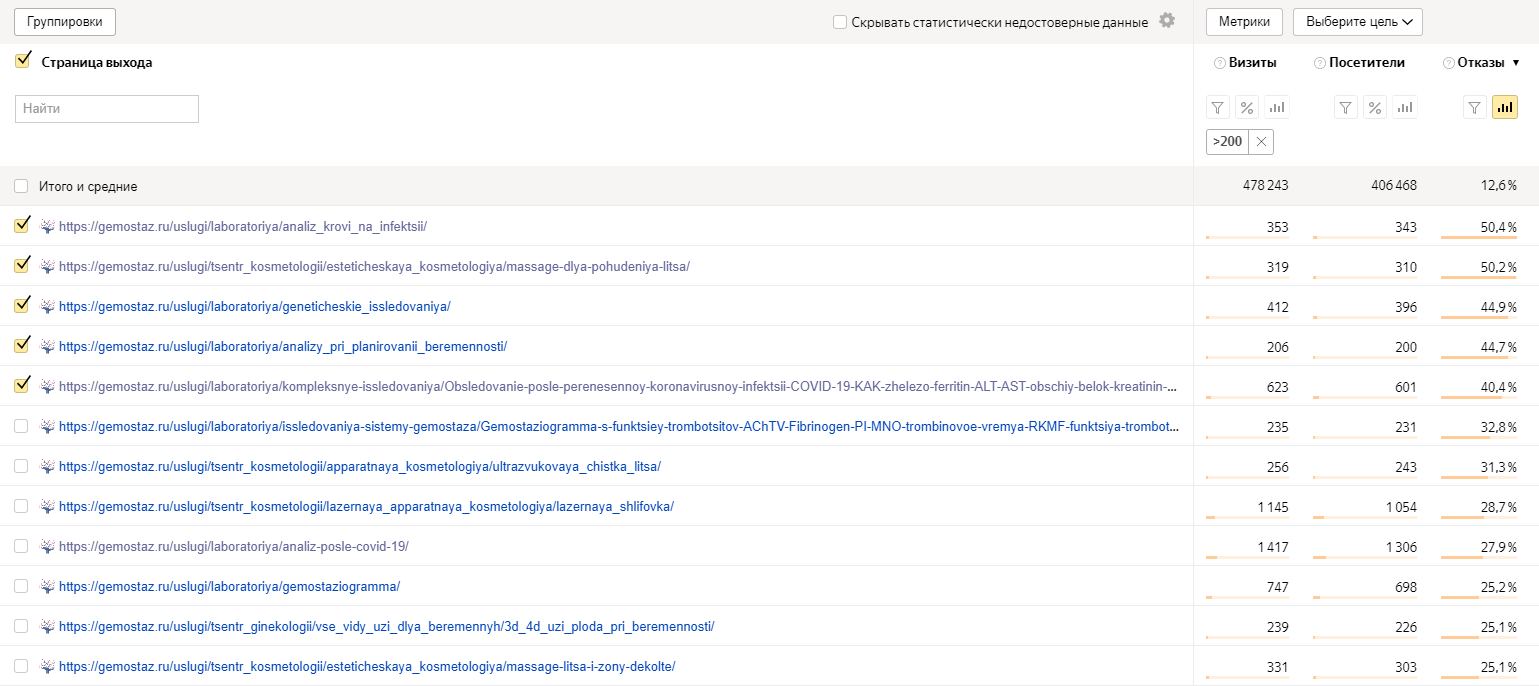Image resolution: width=1539 pixels, height=686 pixels.
Task: Click into the Найти search field
Action: click(x=107, y=109)
